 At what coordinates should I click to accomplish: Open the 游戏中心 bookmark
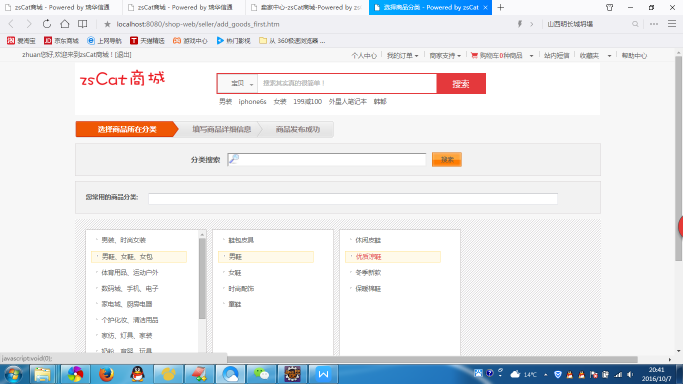190,40
